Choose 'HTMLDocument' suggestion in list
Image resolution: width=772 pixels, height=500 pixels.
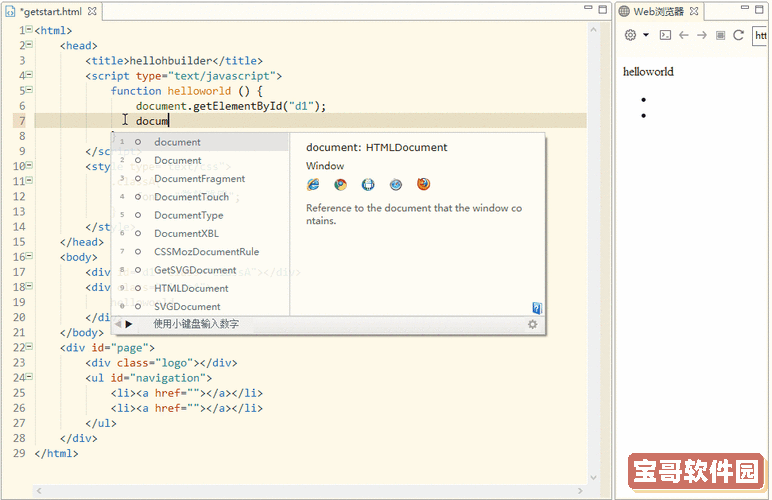(x=200, y=288)
